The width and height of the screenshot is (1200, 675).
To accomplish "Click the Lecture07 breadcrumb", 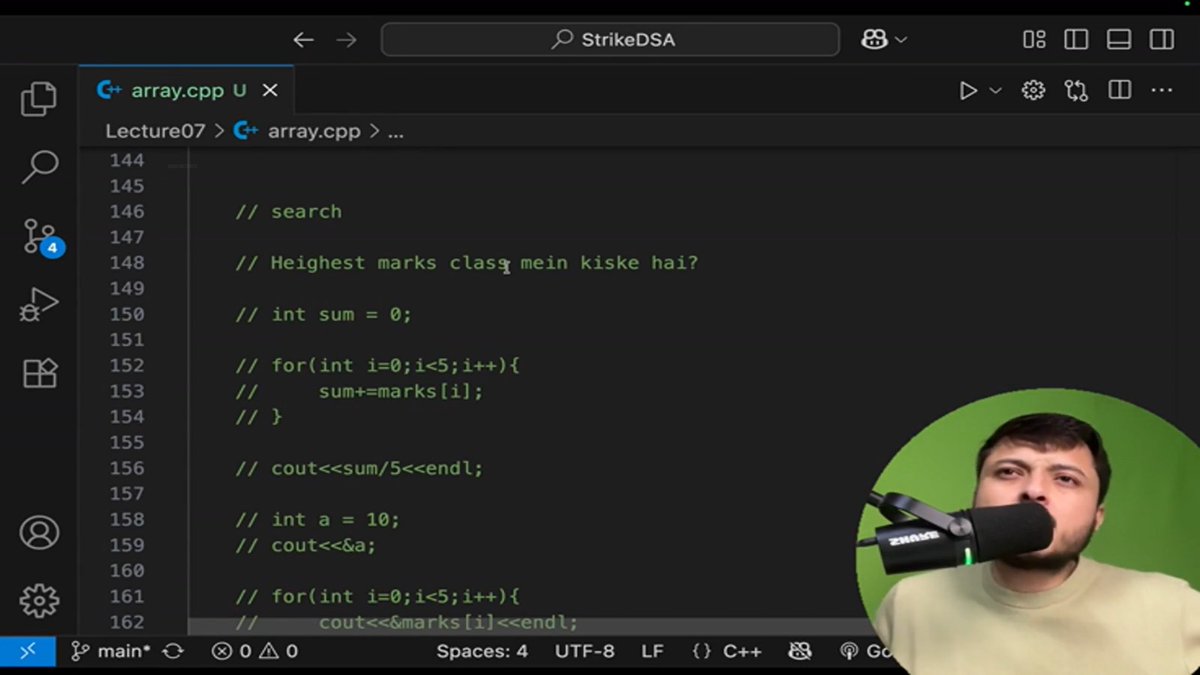I will [155, 131].
